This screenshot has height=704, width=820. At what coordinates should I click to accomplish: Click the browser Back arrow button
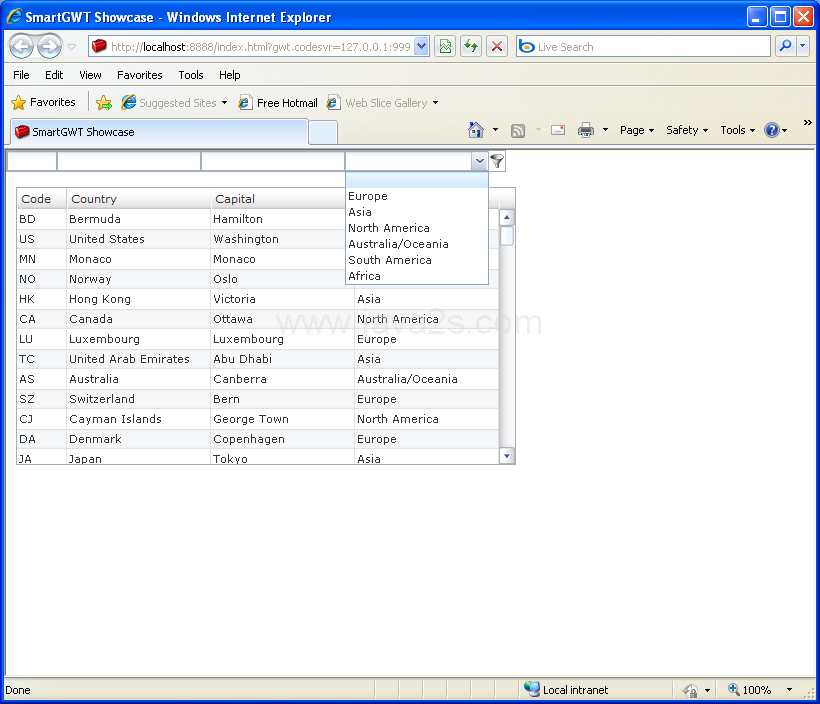click(22, 47)
